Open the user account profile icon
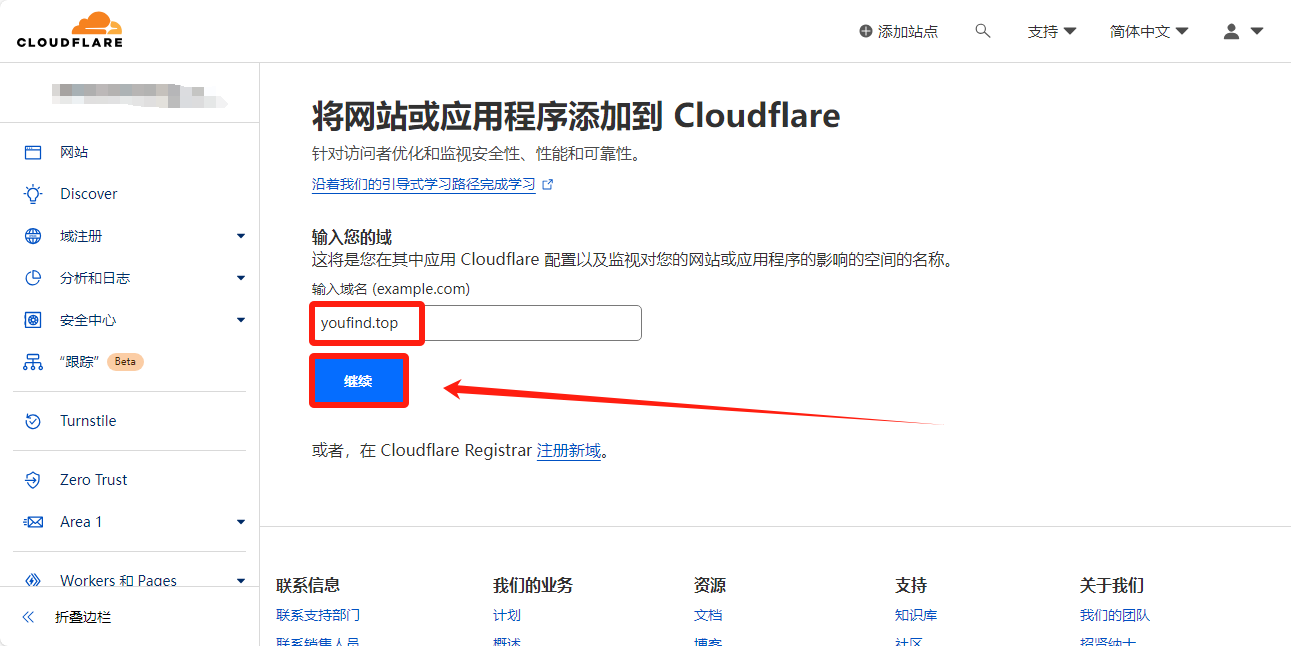The height and width of the screenshot is (646, 1291). 1232,31
